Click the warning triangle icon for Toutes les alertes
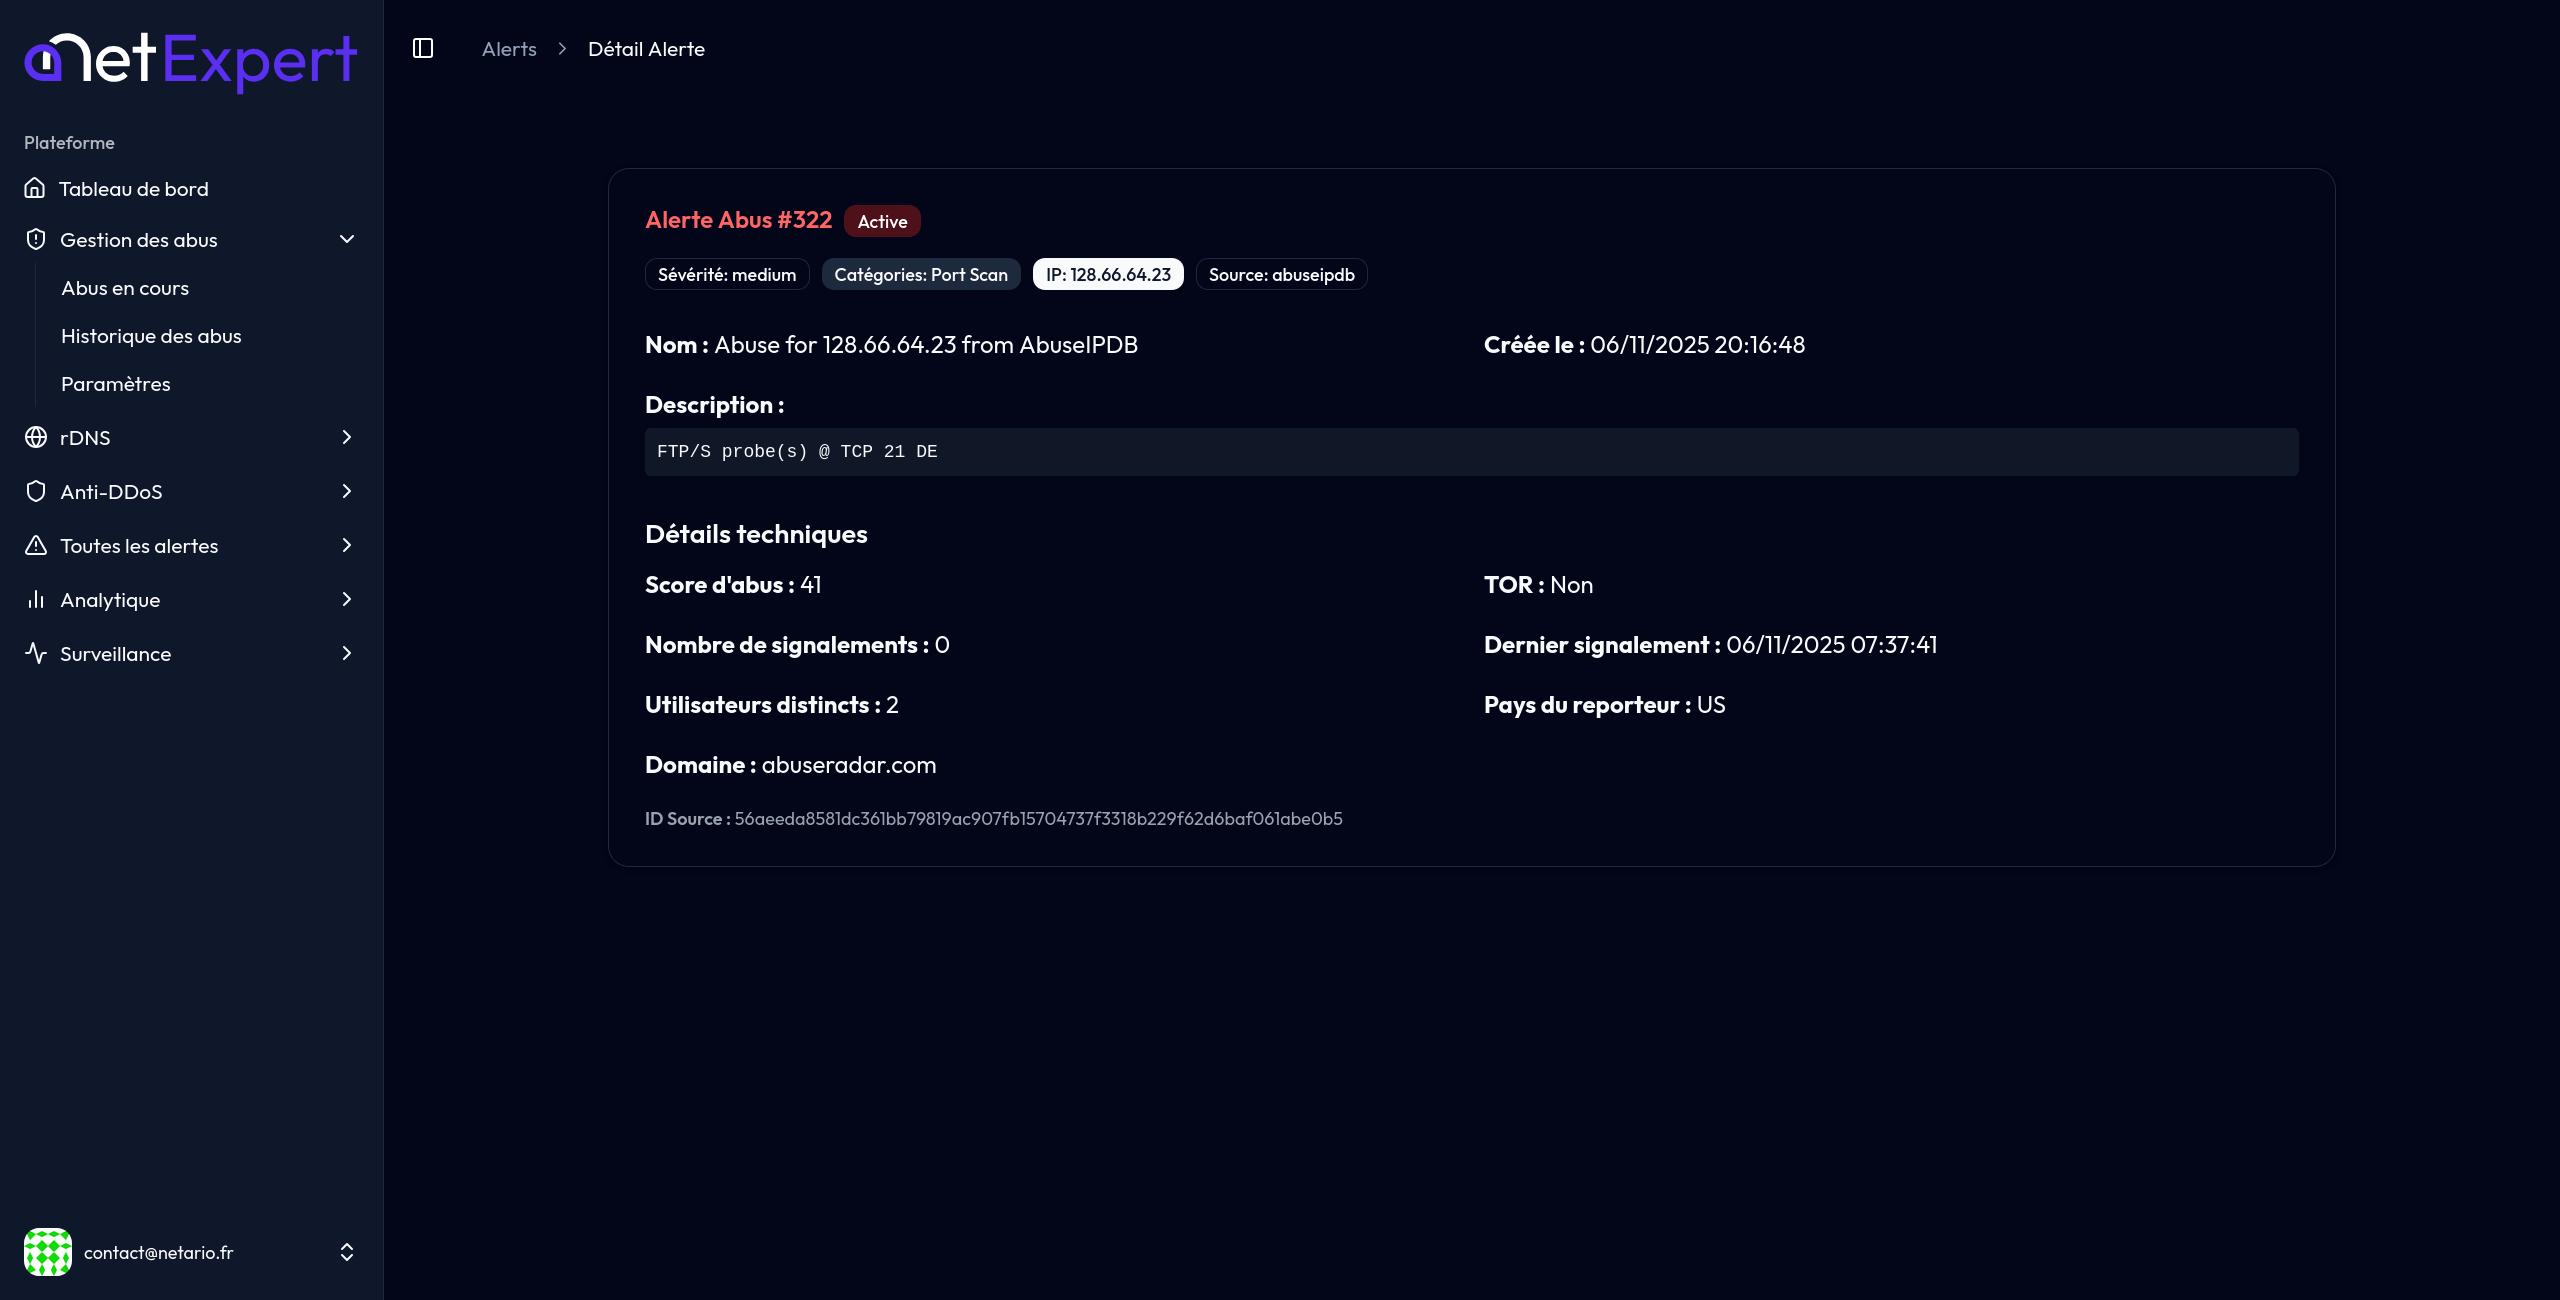The image size is (2560, 1300). tap(36, 545)
